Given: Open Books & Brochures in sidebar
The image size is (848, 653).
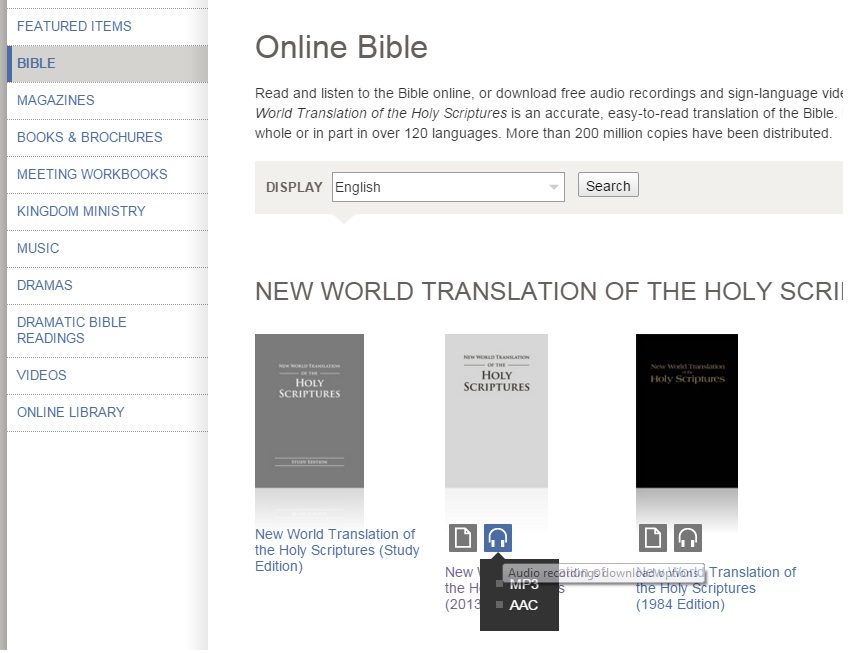Looking at the screenshot, I should tap(90, 137).
